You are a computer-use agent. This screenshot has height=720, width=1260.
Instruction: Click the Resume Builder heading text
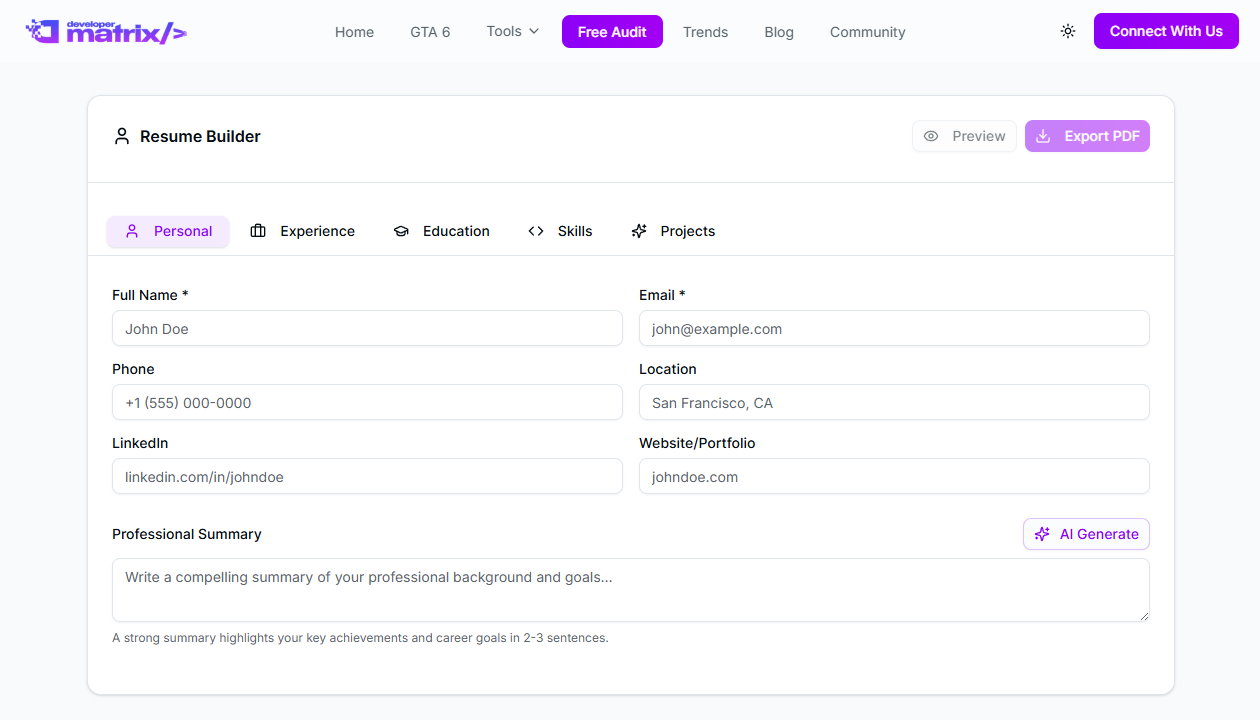click(200, 136)
